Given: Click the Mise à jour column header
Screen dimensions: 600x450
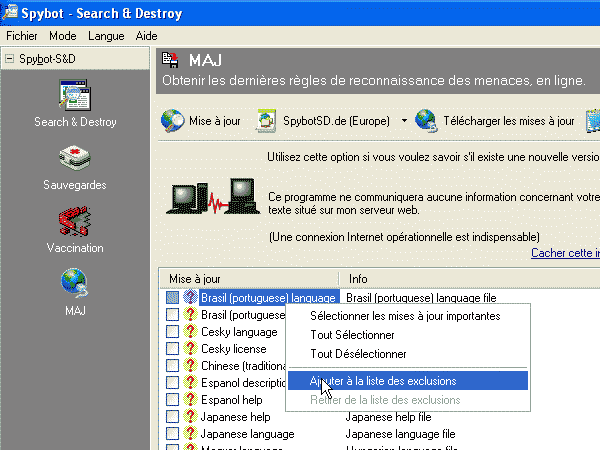Looking at the screenshot, I should 249,279.
